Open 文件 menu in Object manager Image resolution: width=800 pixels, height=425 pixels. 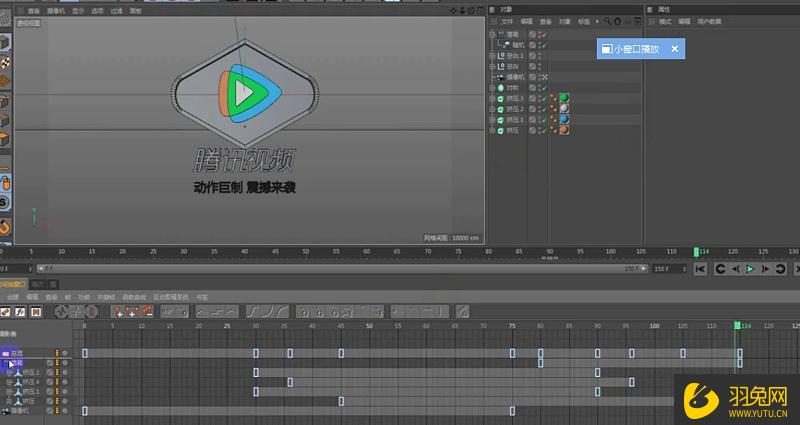507,21
